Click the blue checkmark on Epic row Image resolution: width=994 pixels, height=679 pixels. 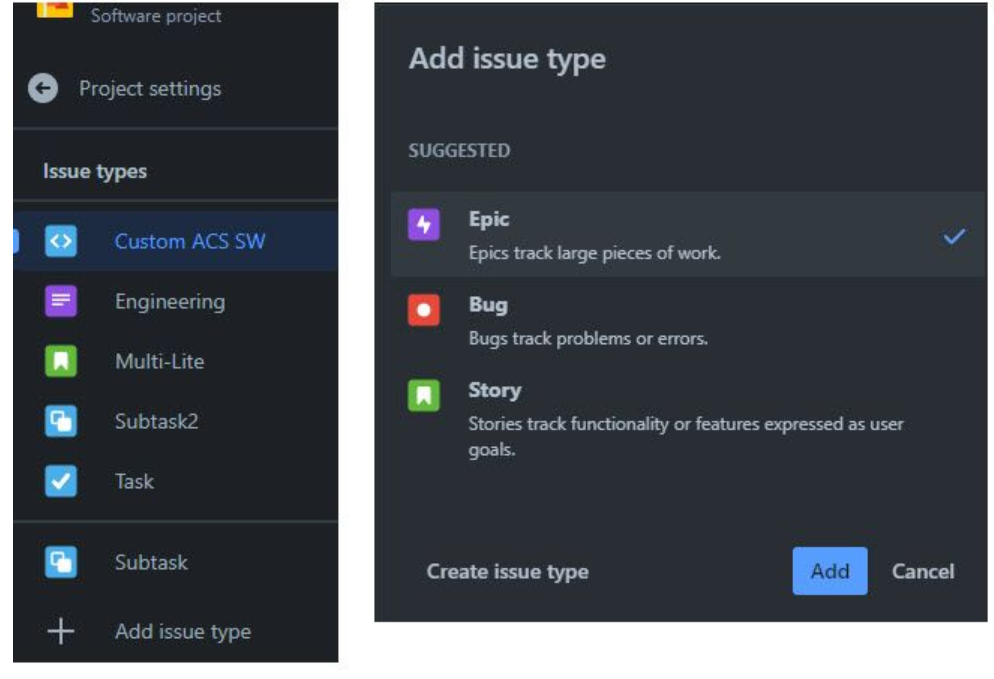coord(954,236)
